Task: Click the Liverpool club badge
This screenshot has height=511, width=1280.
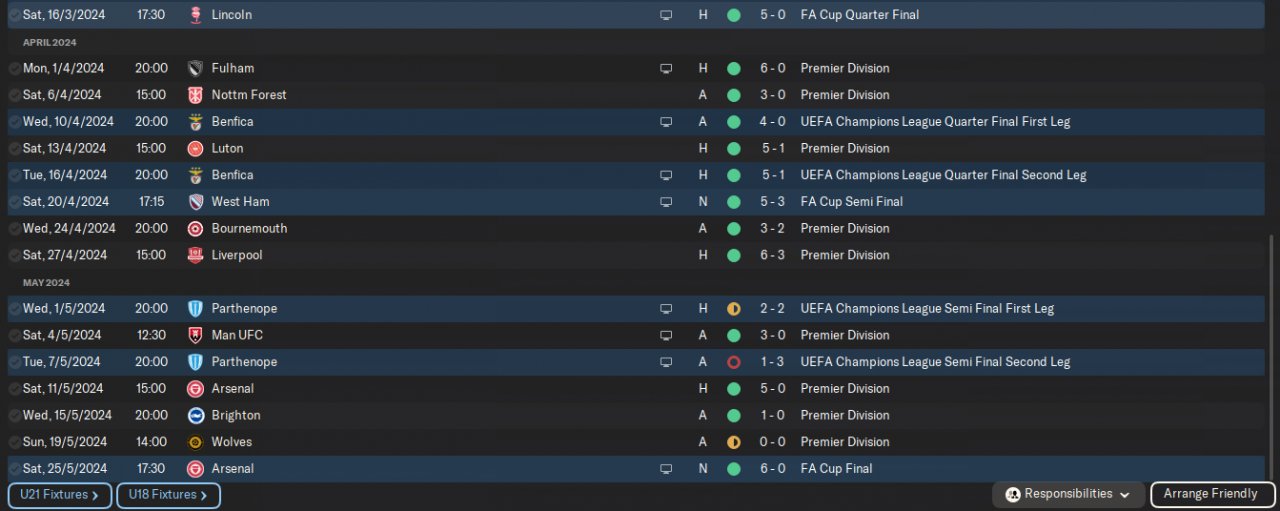Action: coord(195,255)
